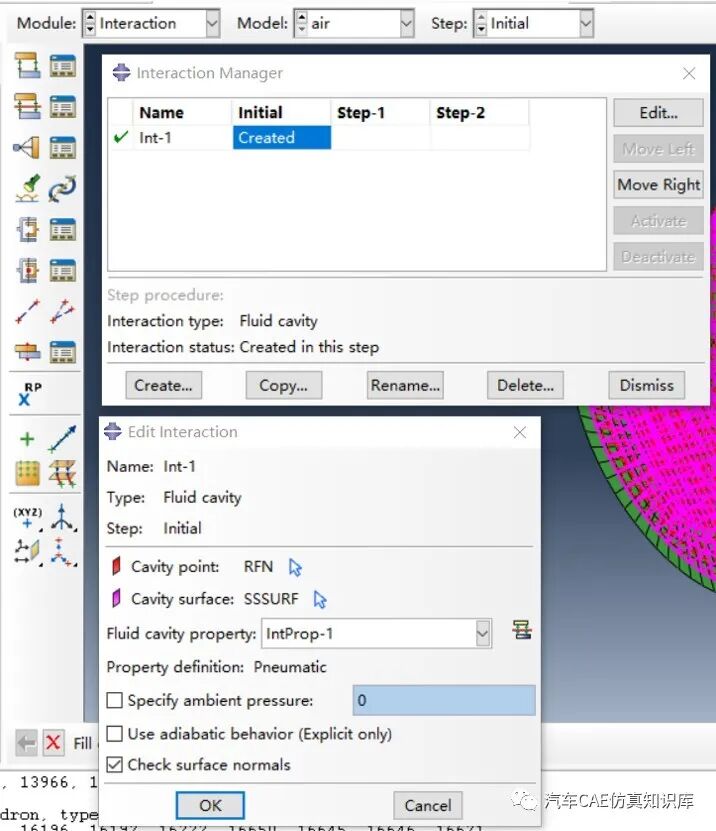The width and height of the screenshot is (716, 831).
Task: Click the gray back arrow in prompt area
Action: tap(26, 742)
